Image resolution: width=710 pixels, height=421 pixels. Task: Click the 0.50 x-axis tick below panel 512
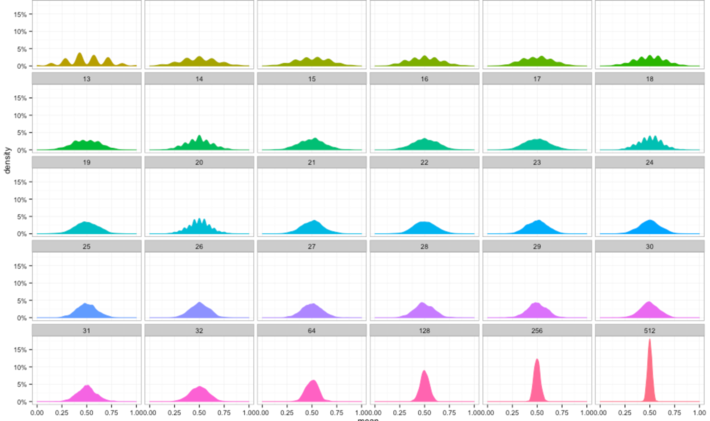(x=650, y=412)
